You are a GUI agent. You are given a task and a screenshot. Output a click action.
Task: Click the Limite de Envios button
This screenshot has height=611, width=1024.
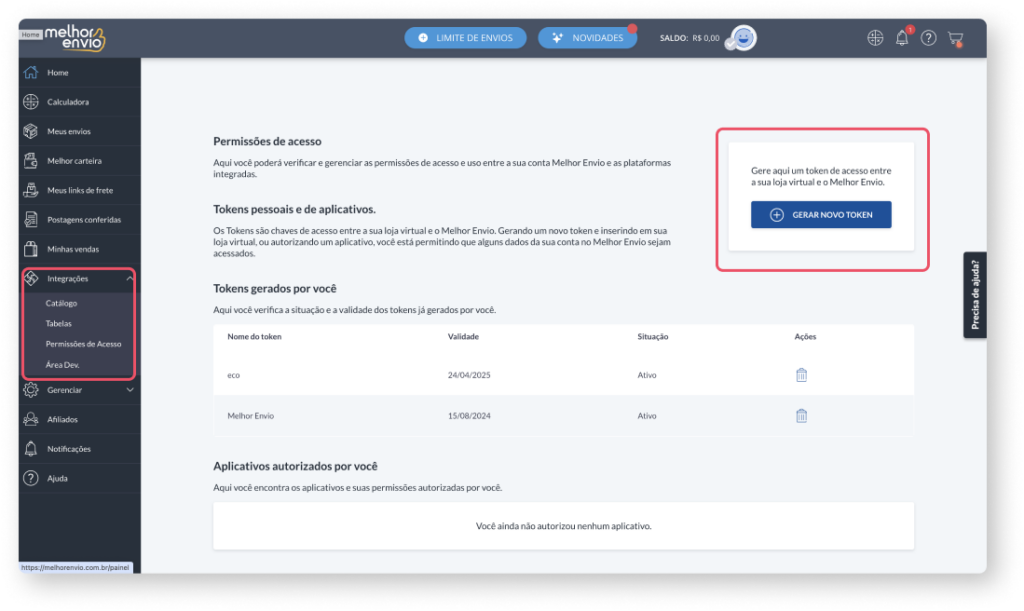tap(465, 38)
